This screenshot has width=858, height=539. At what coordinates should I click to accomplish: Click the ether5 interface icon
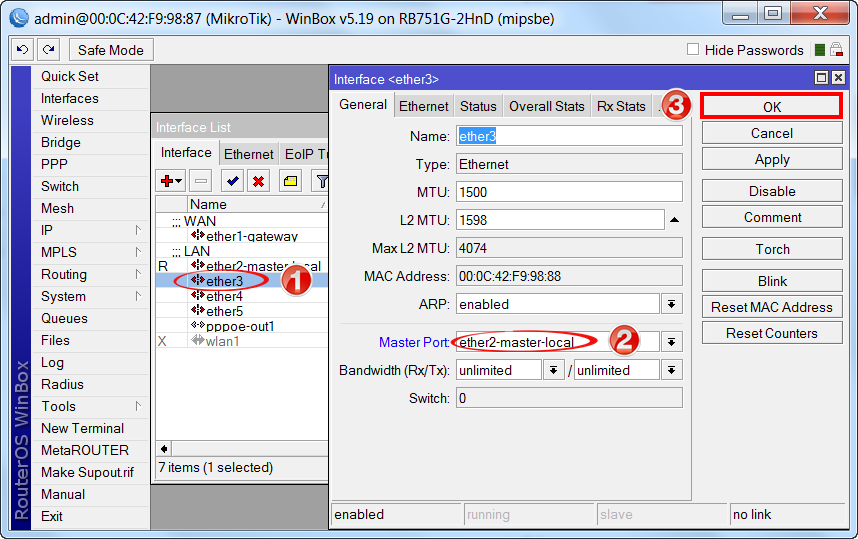pos(198,310)
